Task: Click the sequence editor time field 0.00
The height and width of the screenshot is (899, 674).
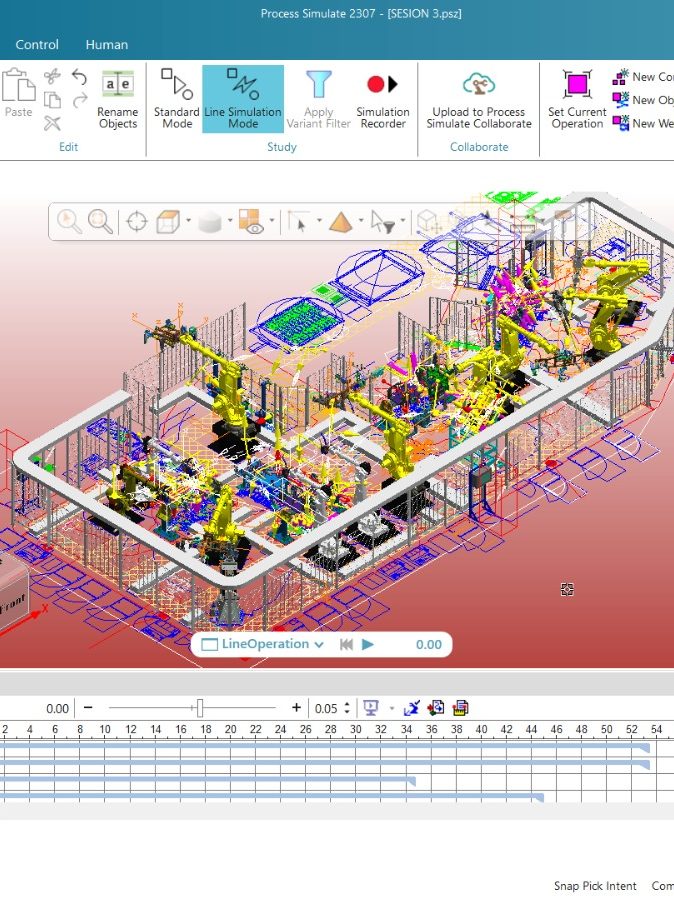Action: (57, 709)
